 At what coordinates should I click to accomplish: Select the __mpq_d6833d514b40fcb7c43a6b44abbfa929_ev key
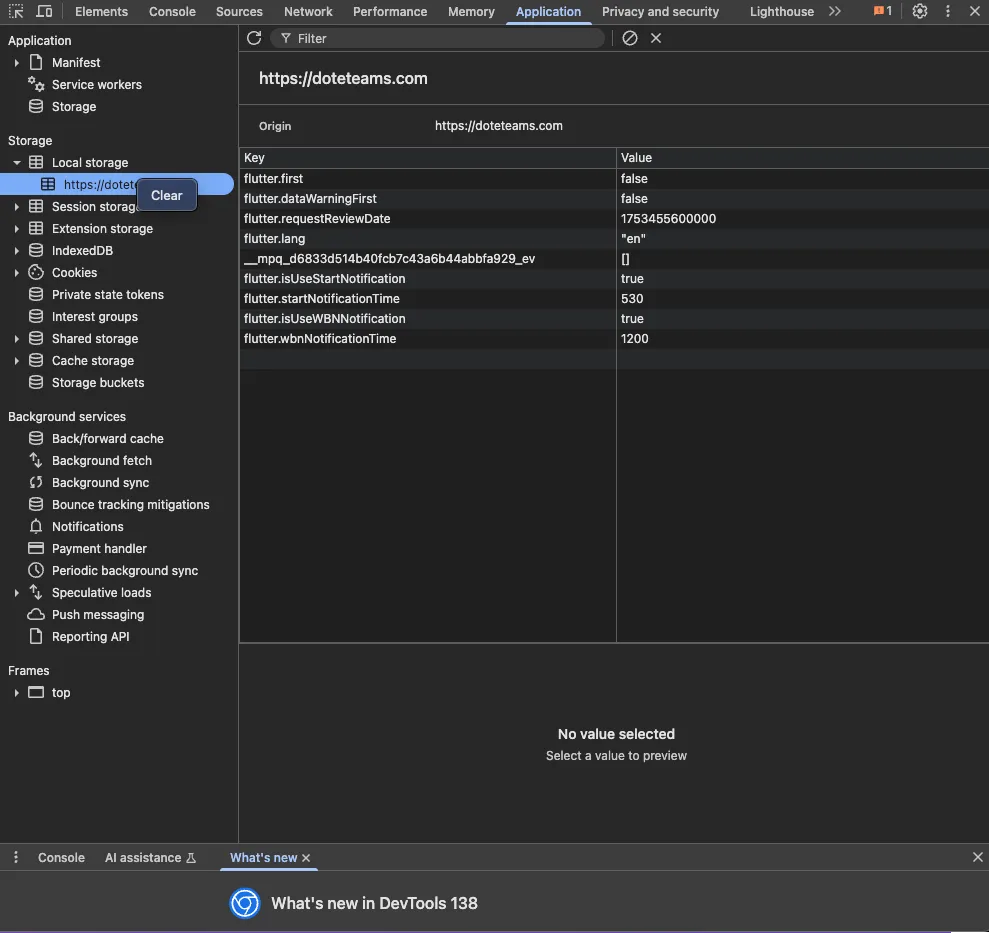click(389, 259)
